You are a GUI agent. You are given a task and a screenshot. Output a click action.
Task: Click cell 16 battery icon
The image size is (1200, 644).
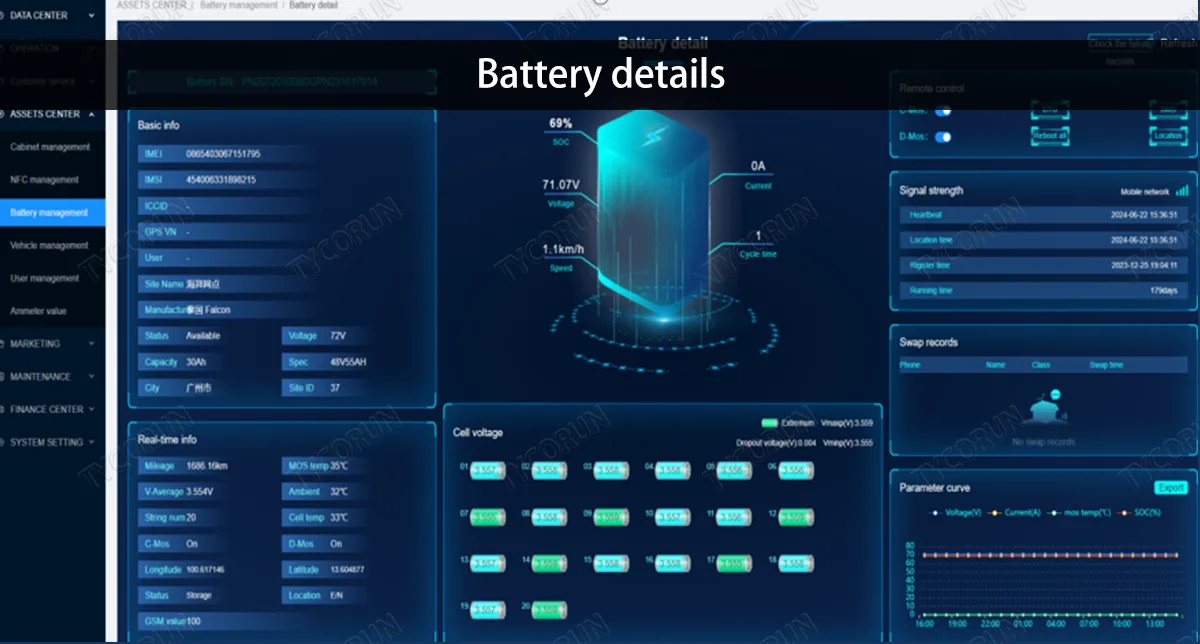click(x=673, y=563)
